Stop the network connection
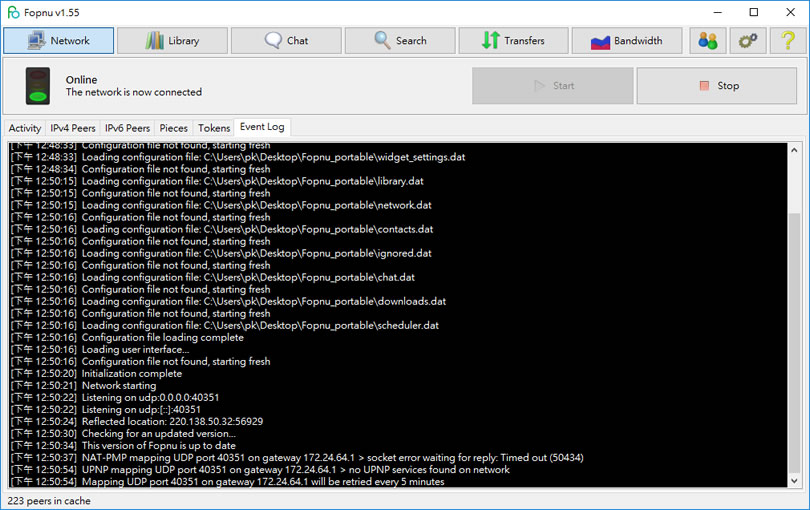810x510 pixels. point(716,86)
